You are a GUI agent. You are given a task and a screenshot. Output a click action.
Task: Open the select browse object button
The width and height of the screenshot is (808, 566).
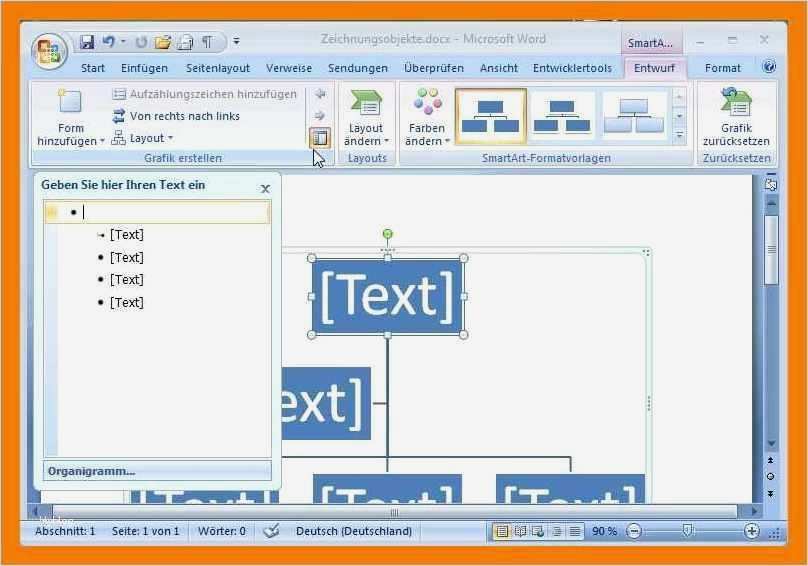771,476
